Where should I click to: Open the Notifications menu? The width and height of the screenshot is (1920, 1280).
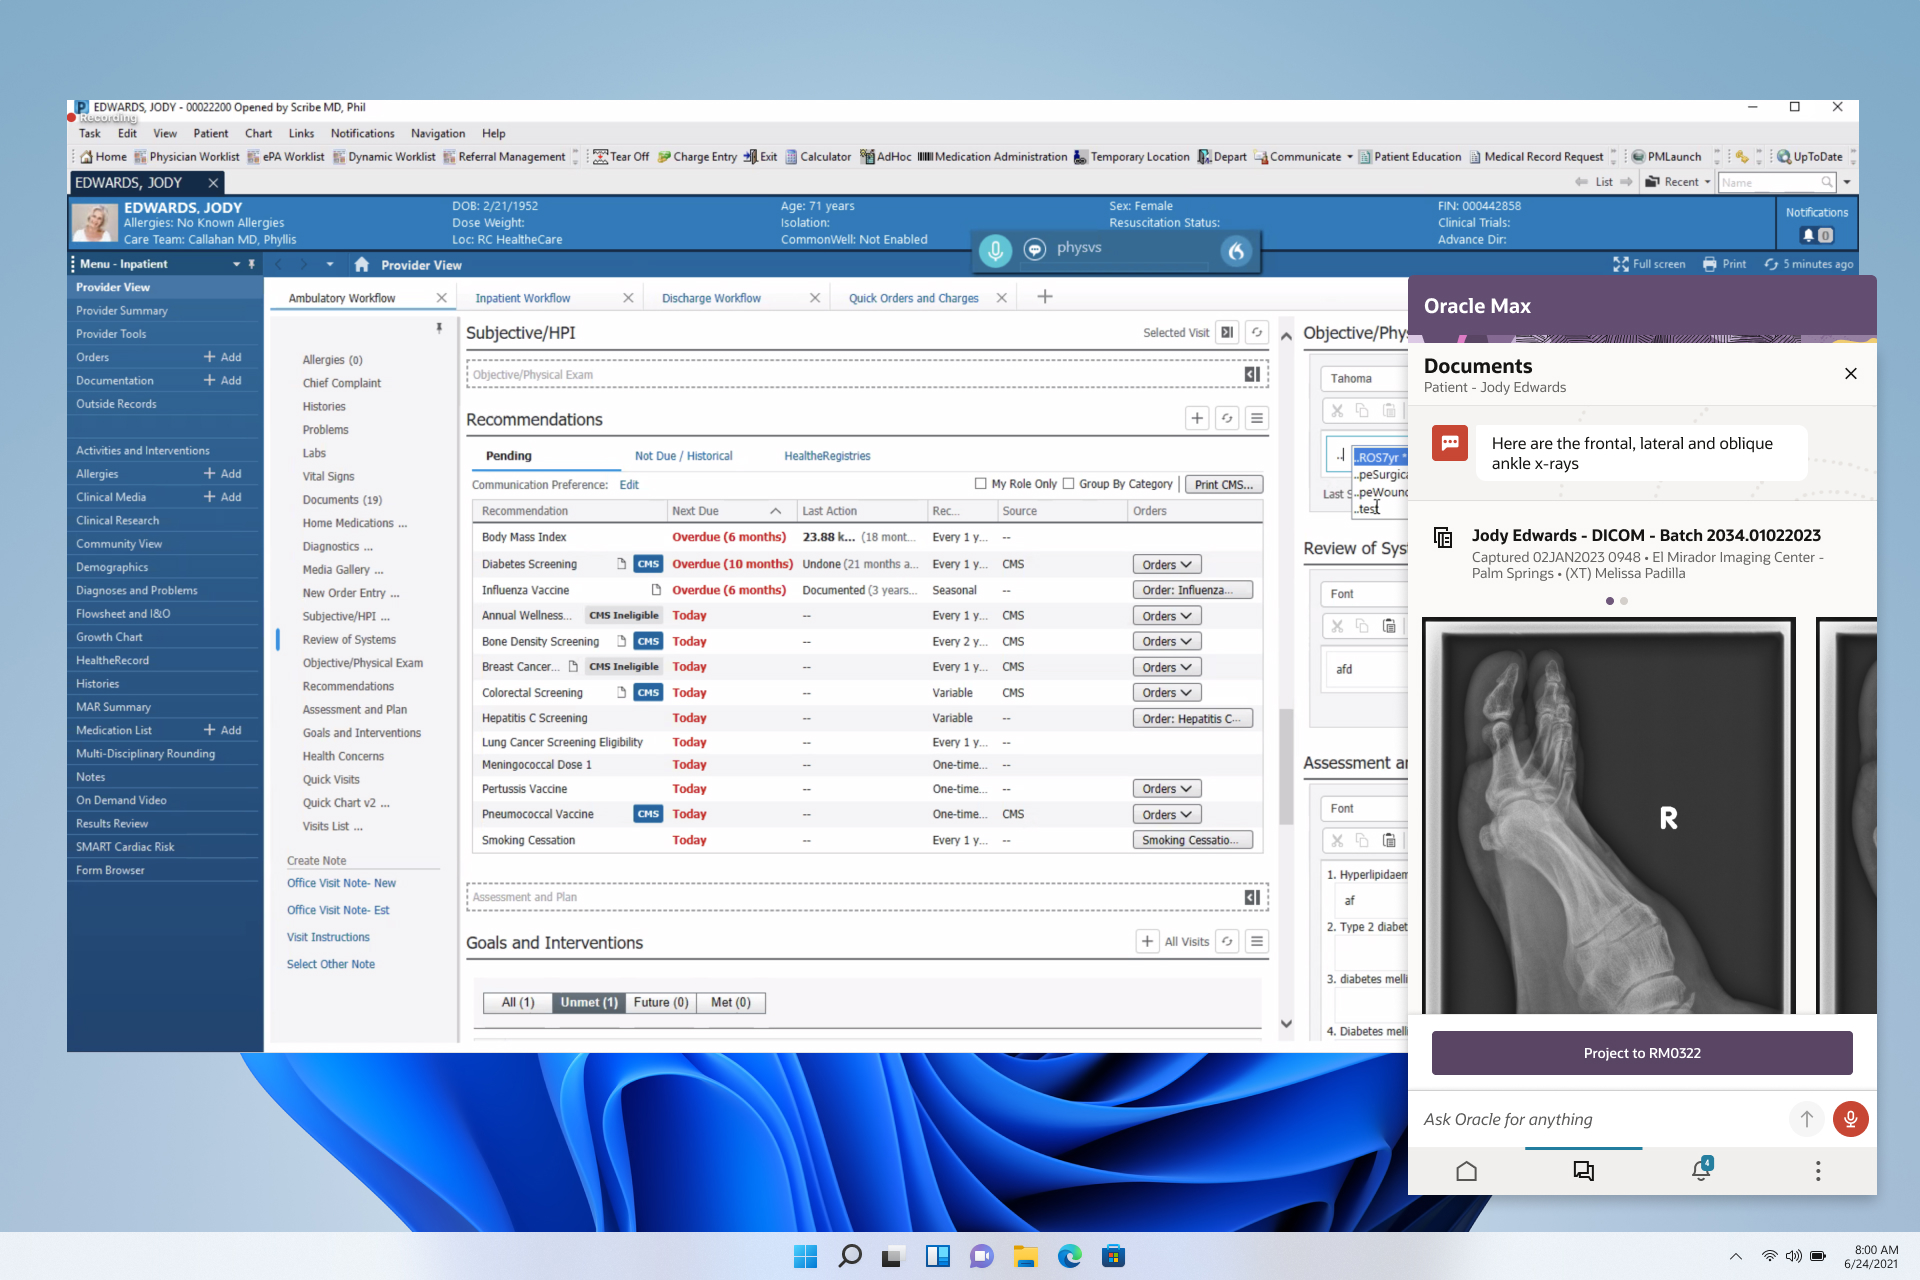(x=362, y=133)
